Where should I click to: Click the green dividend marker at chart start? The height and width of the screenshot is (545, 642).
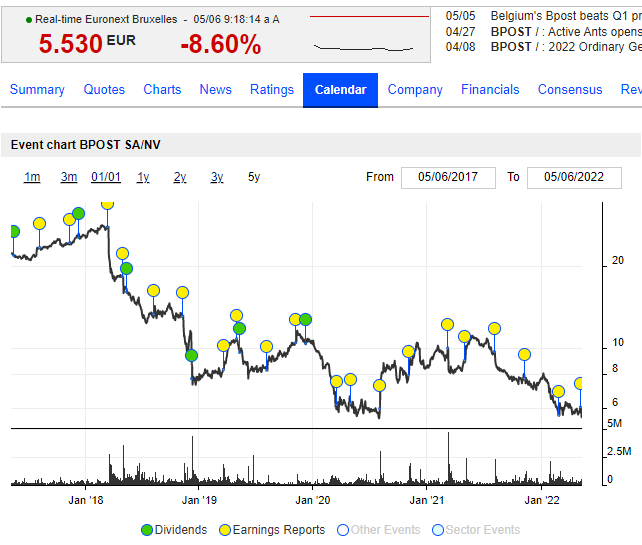point(14,231)
